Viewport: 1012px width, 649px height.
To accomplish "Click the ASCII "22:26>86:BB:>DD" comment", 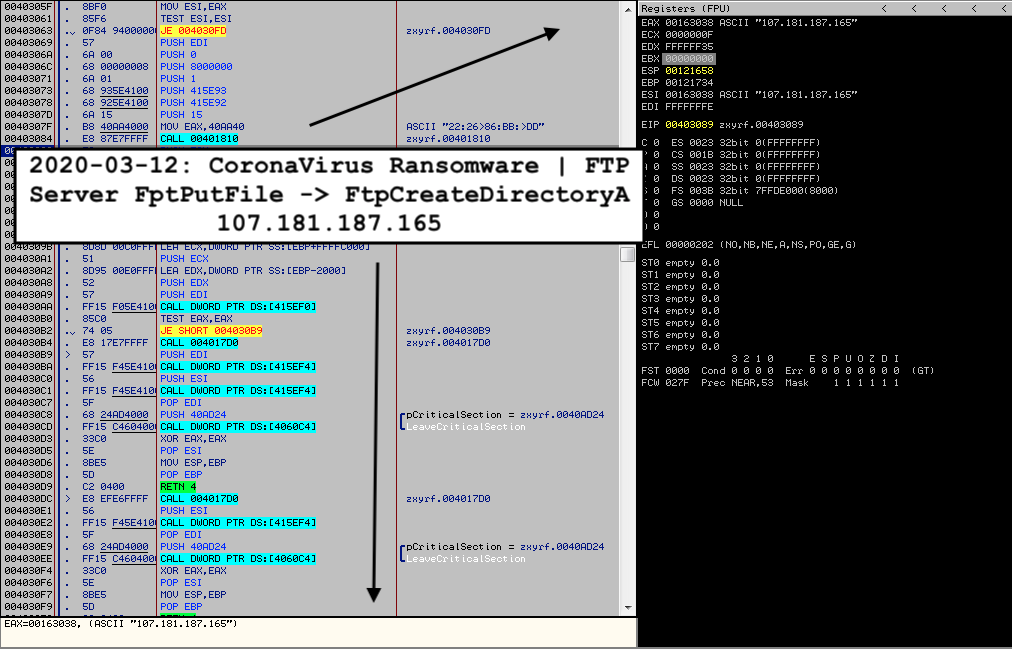I will coord(475,127).
